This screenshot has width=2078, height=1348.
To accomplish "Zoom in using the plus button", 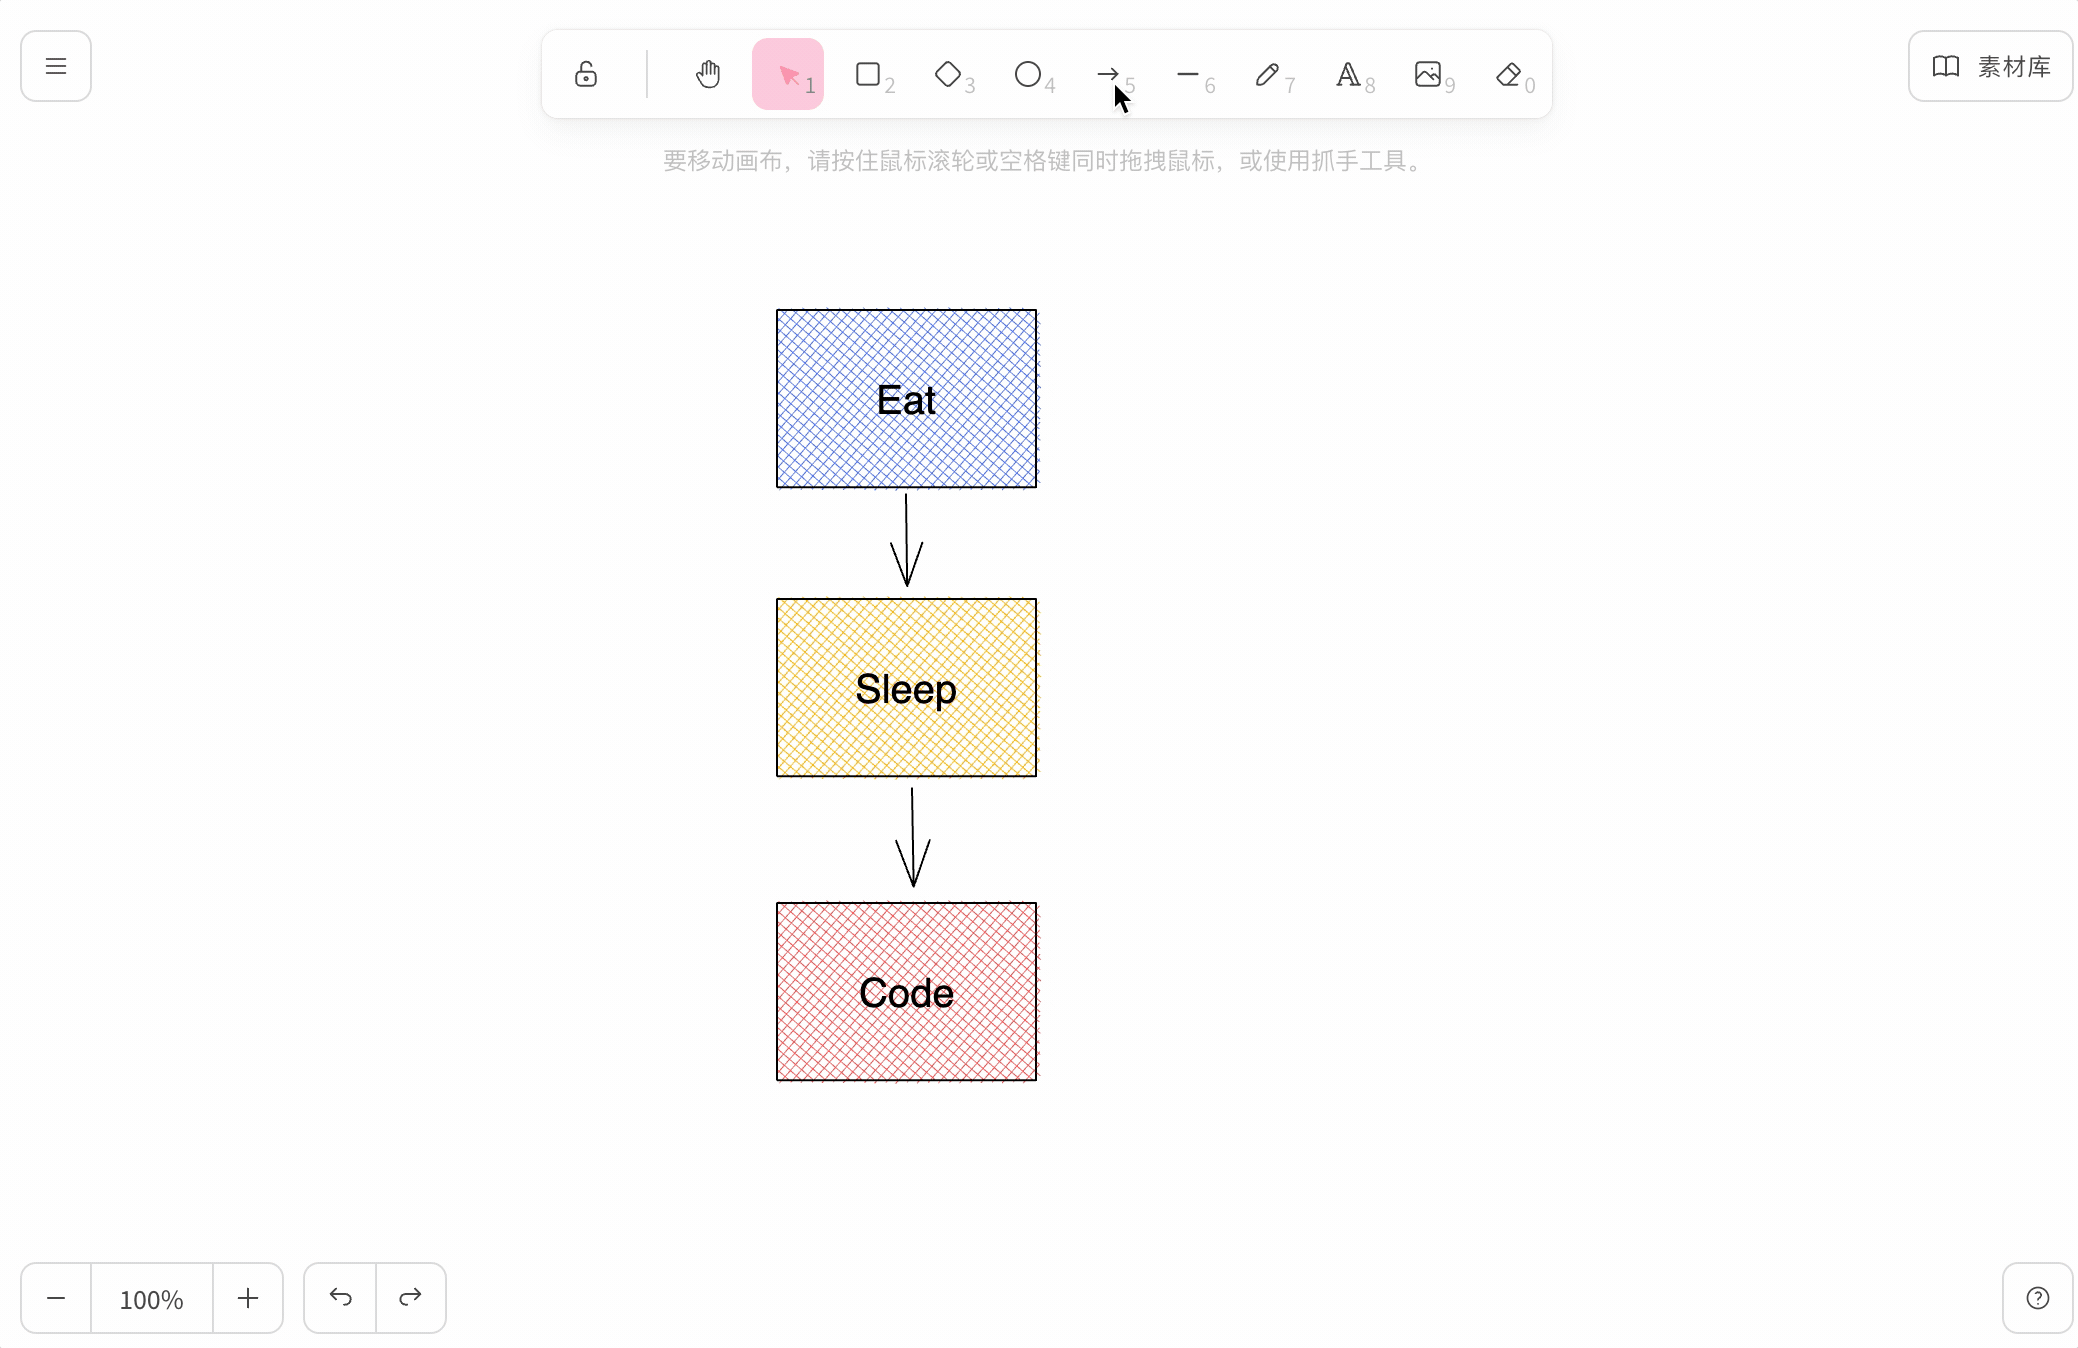I will (x=247, y=1298).
